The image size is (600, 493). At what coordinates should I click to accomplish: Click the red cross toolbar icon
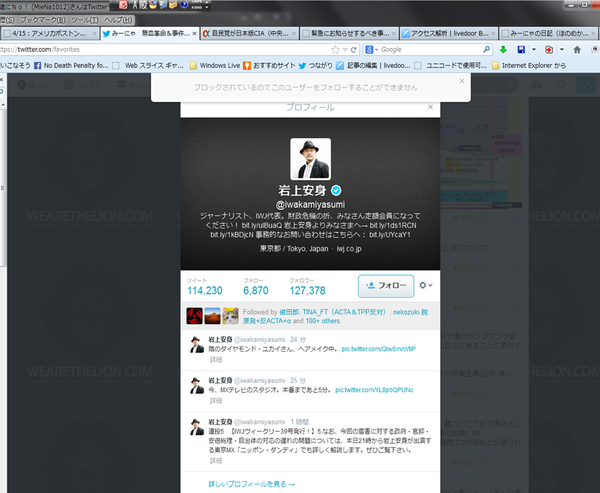click(549, 49)
